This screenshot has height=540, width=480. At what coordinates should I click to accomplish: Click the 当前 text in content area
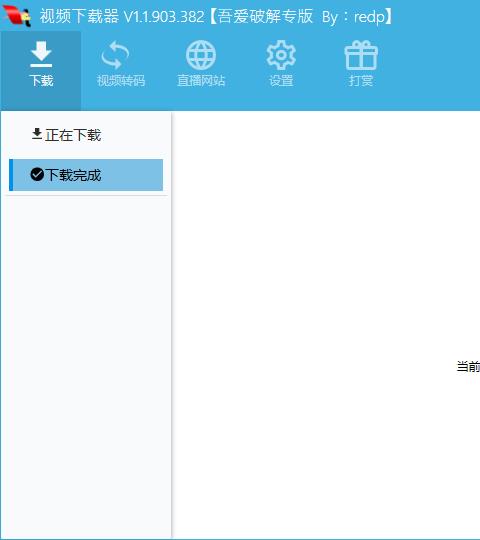point(468,366)
